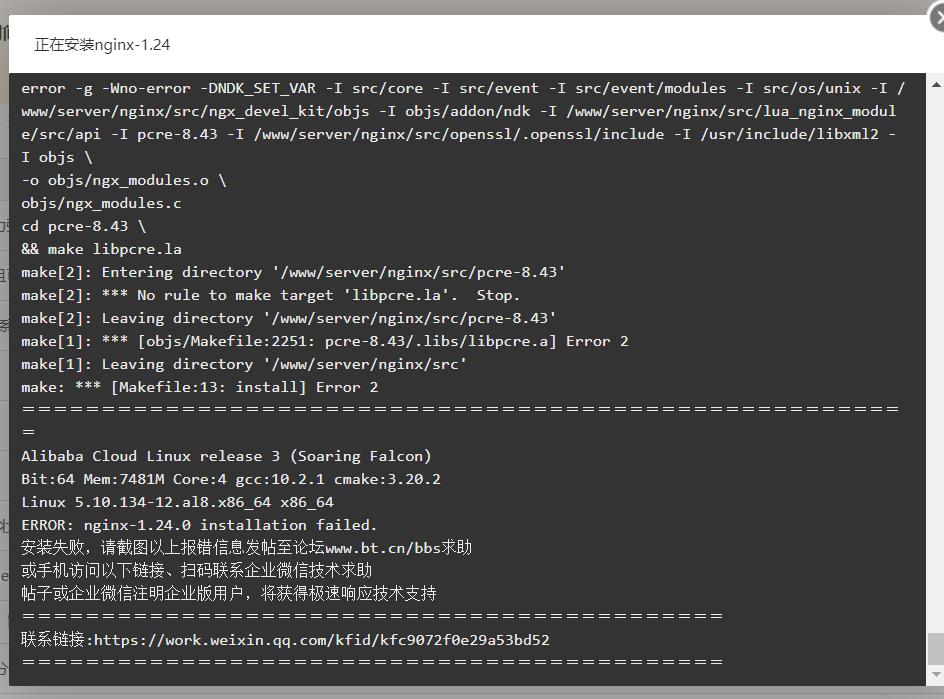Click the Linux 5.10.134 kernel version line
This screenshot has height=699, width=944.
pos(177,502)
